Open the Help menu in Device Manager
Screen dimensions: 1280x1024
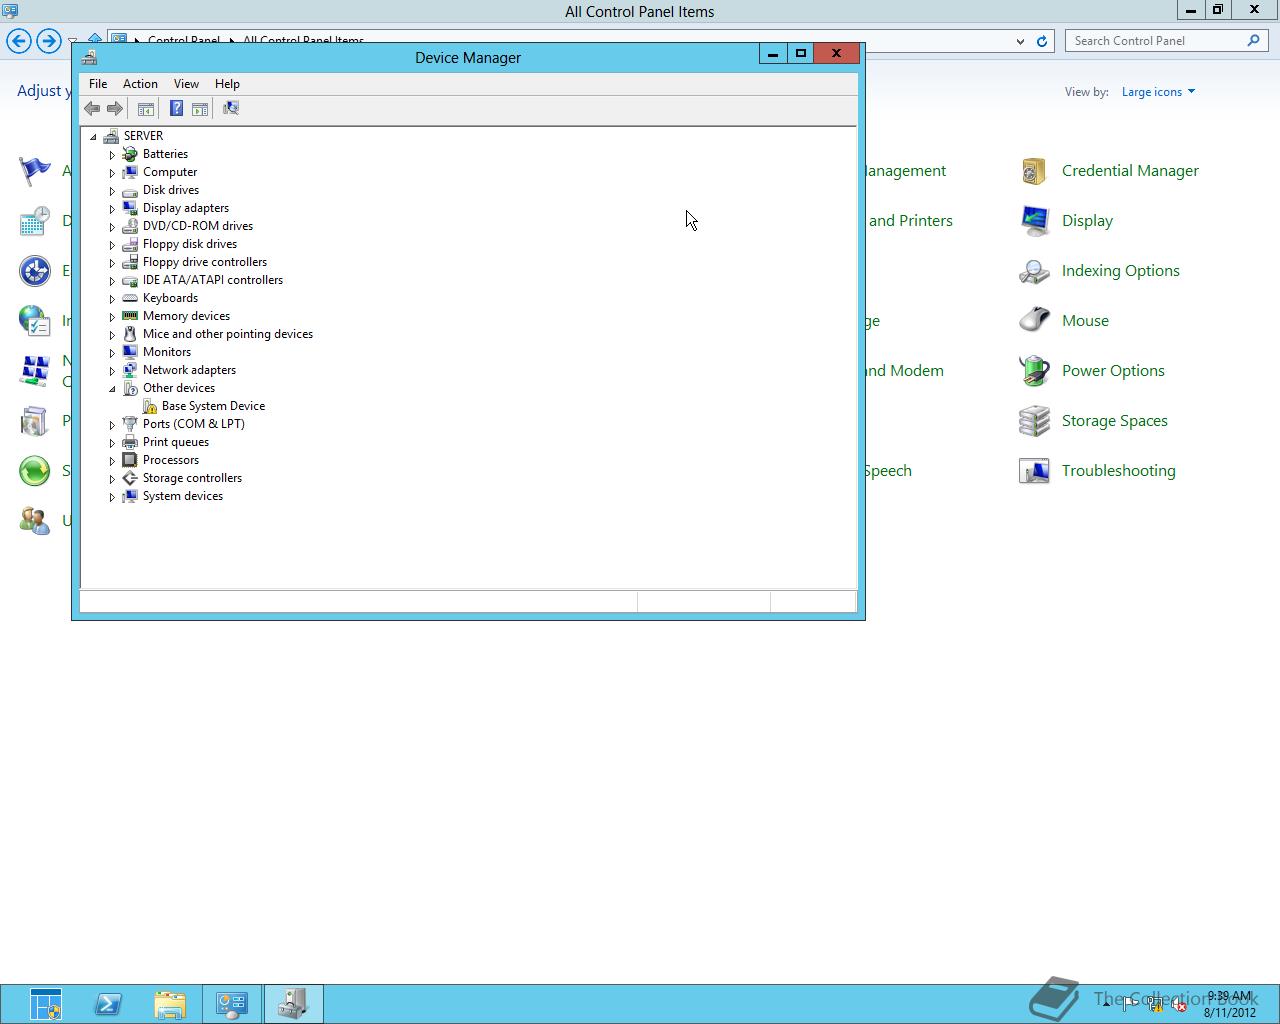227,84
